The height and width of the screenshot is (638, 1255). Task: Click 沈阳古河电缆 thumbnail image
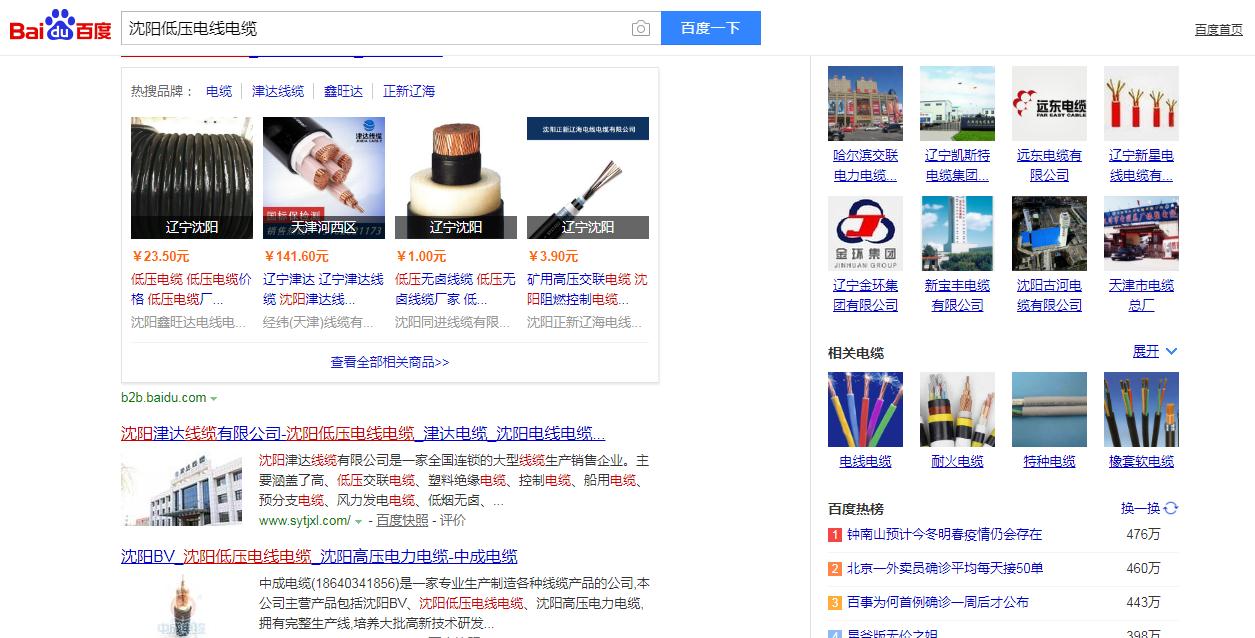pyautogui.click(x=1050, y=233)
